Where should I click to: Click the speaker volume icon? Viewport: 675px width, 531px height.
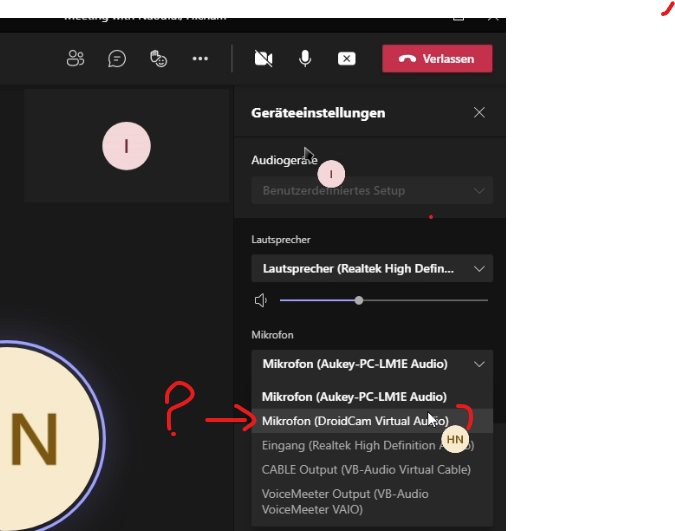[261, 300]
